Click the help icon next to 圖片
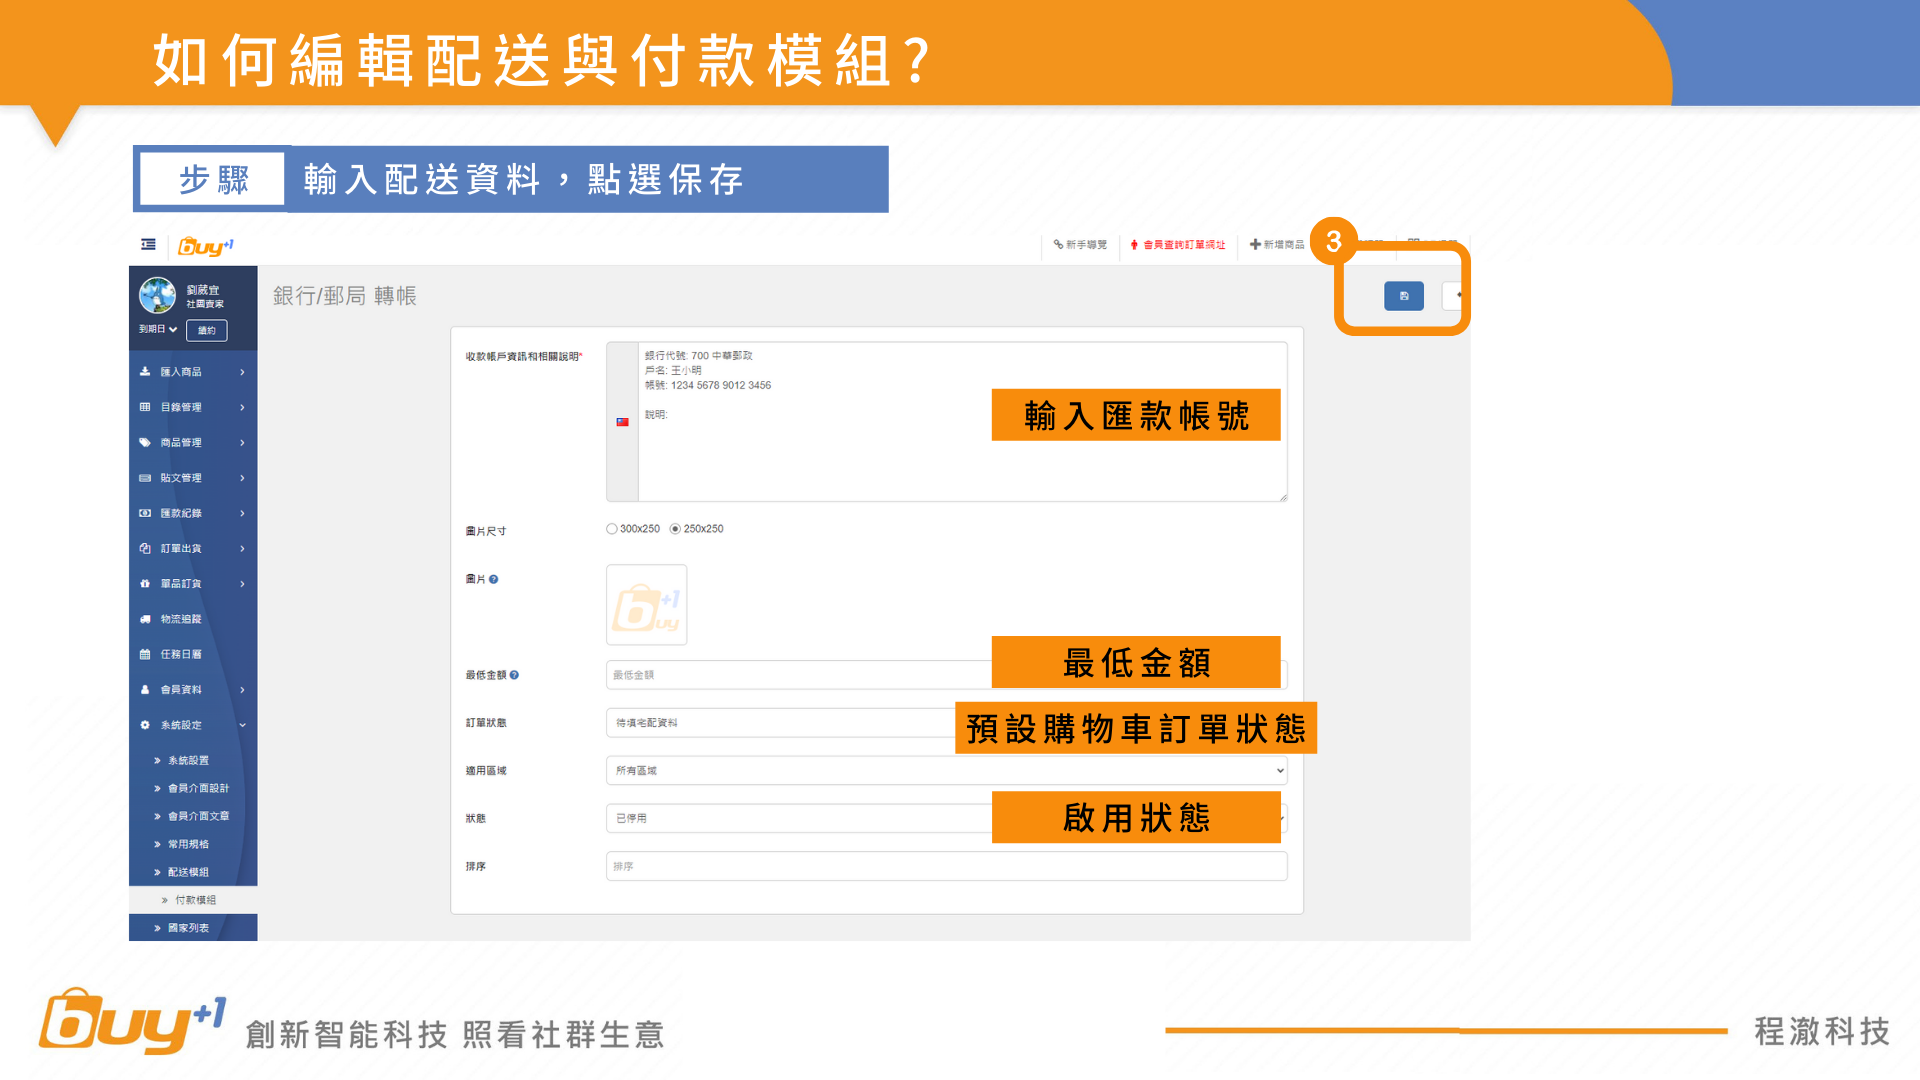Screen dimensions: 1920x1080 494,579
